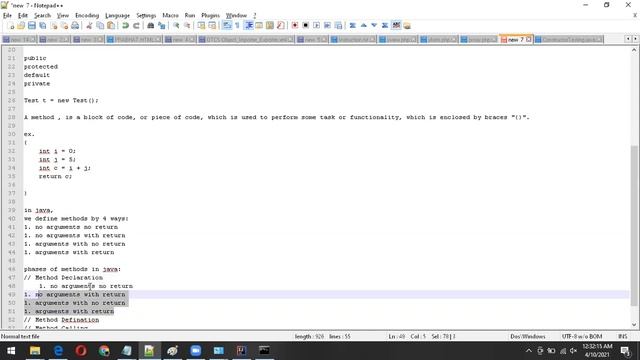Click the Save All toolbar icon
Image resolution: width=640 pixels, height=360 pixels.
pos(42,26)
